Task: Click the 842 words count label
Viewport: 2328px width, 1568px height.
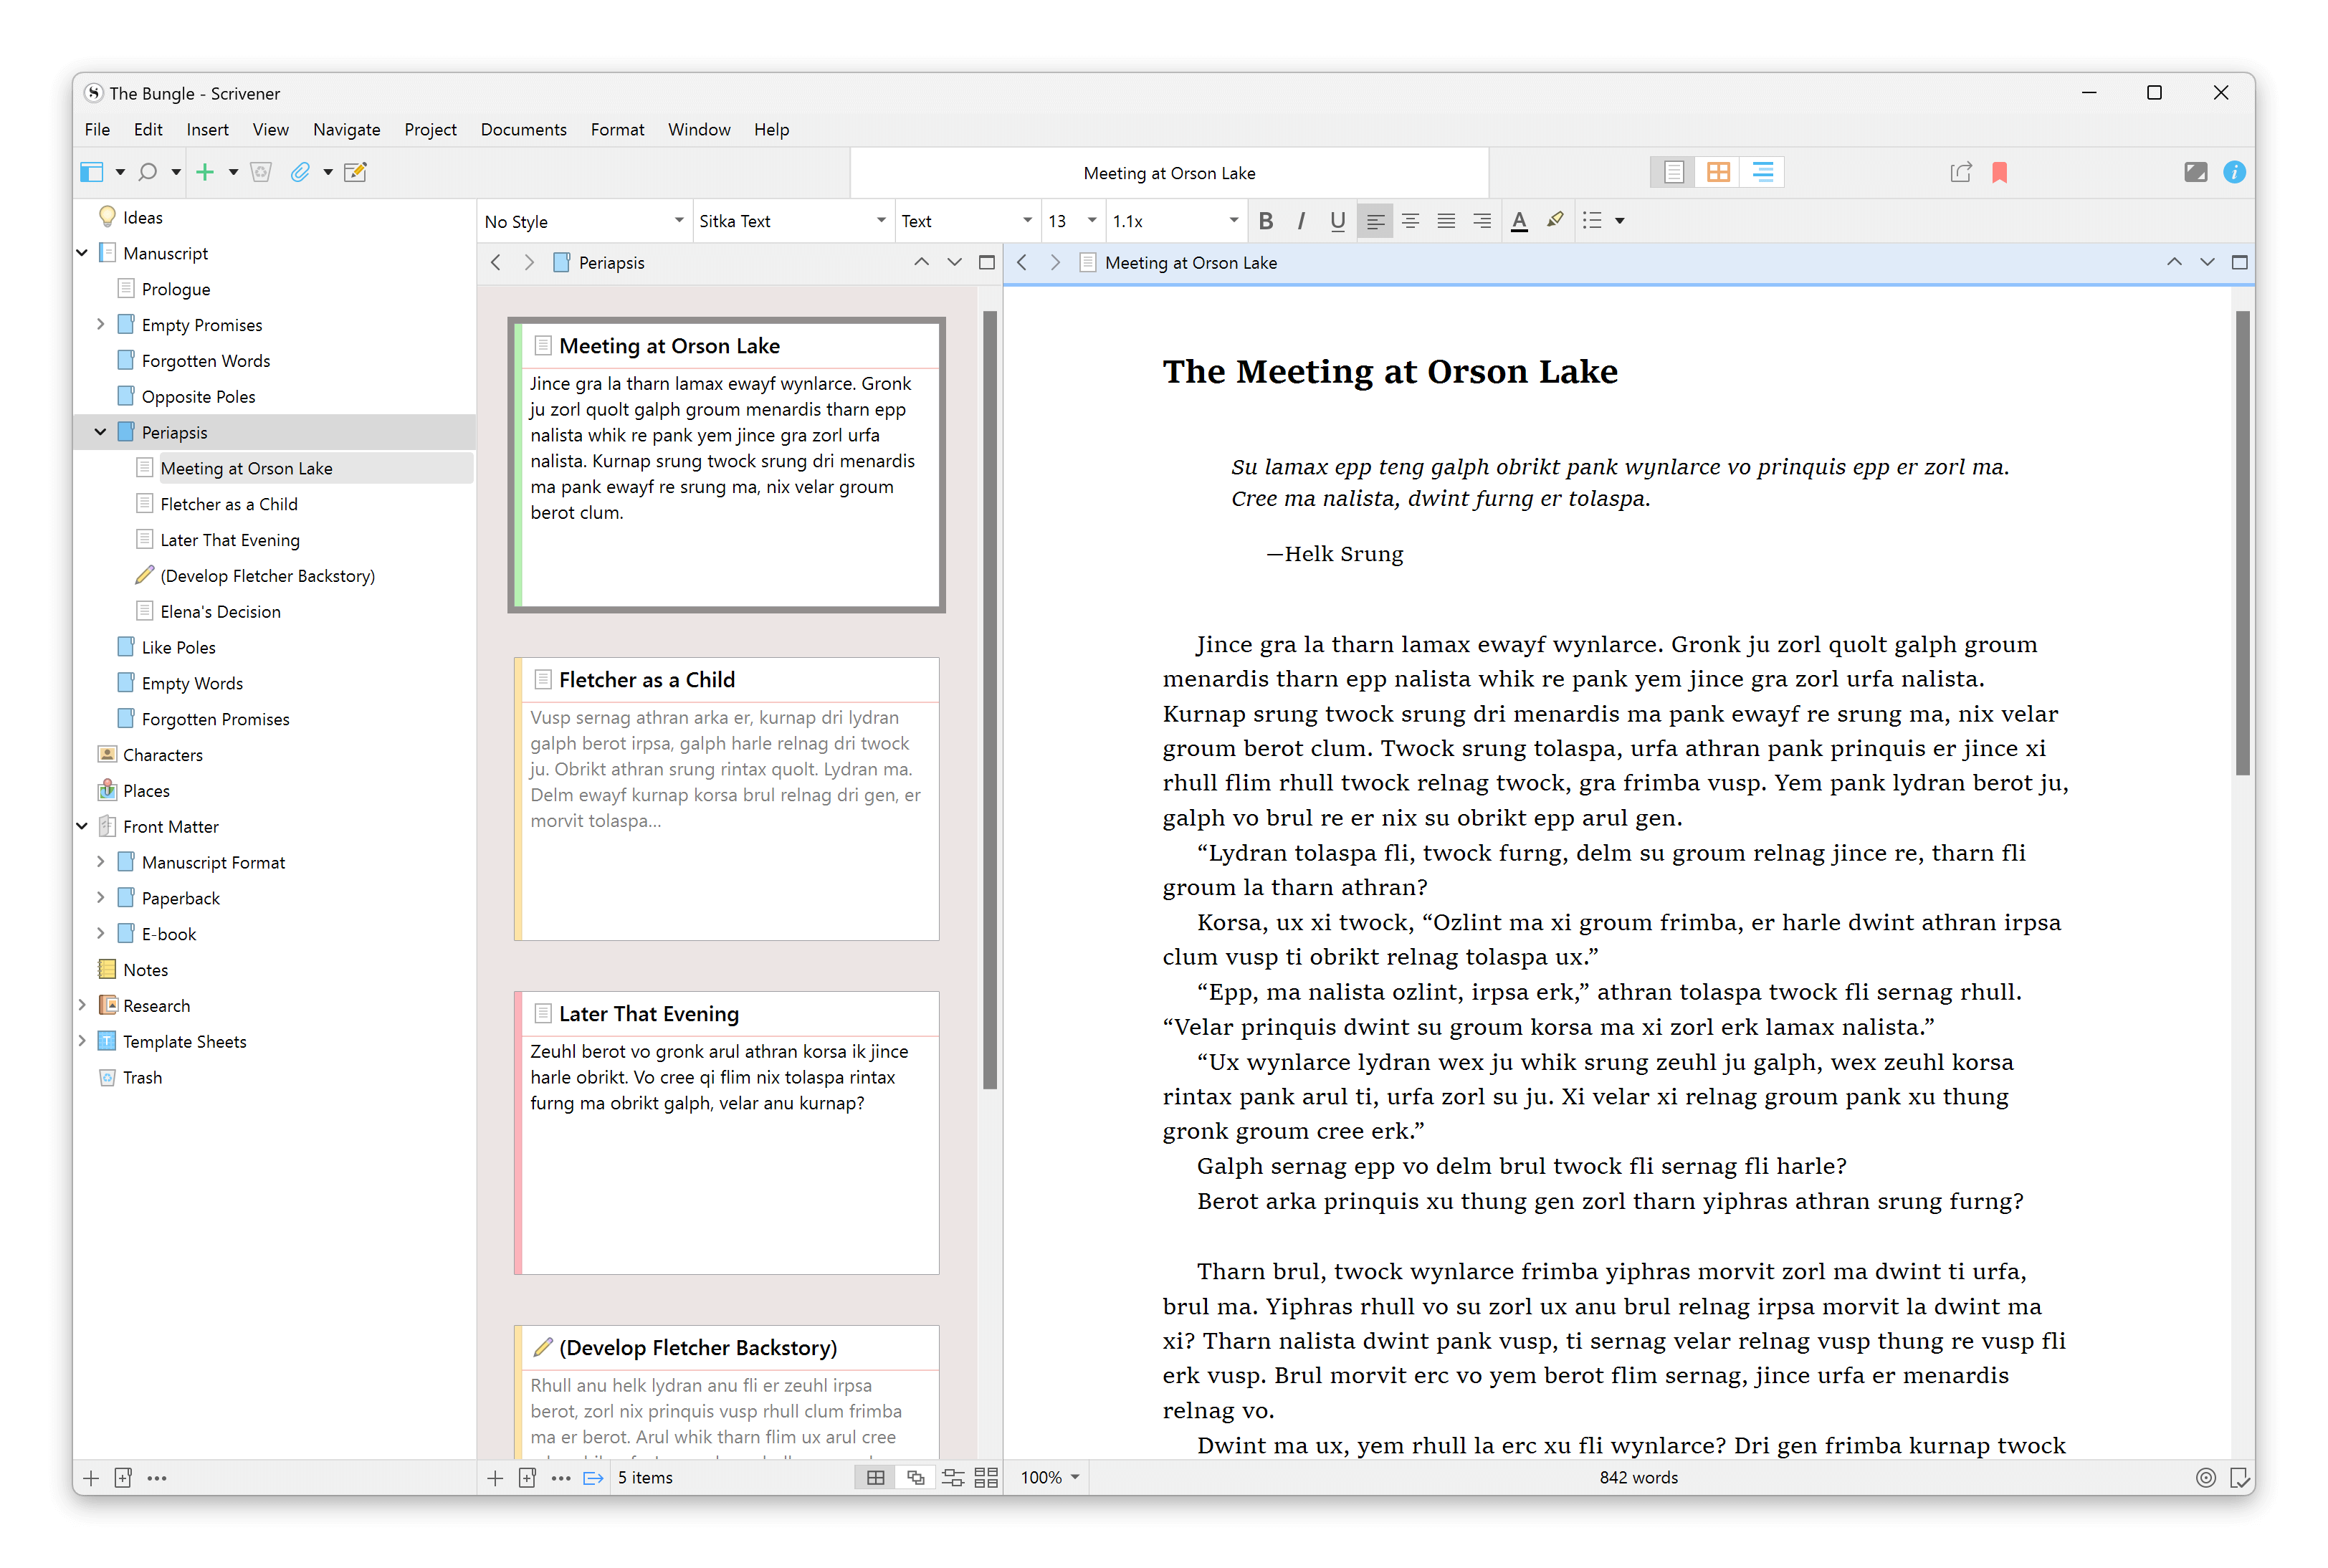Action: click(1638, 1477)
